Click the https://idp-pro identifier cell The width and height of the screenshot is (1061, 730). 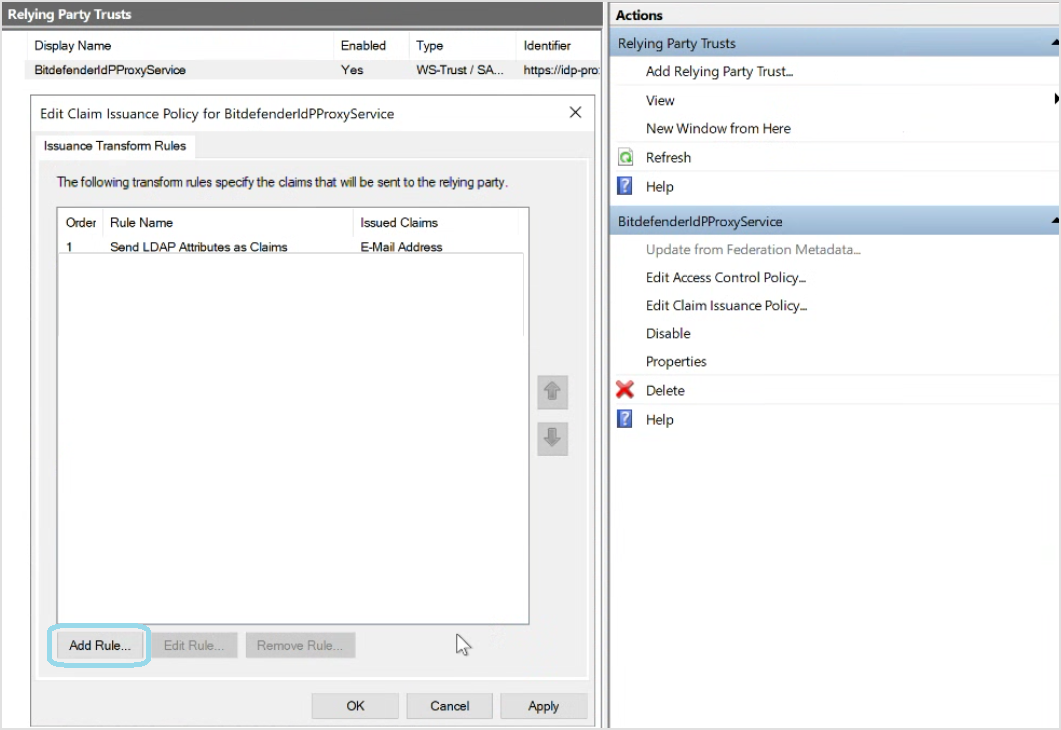[561, 70]
